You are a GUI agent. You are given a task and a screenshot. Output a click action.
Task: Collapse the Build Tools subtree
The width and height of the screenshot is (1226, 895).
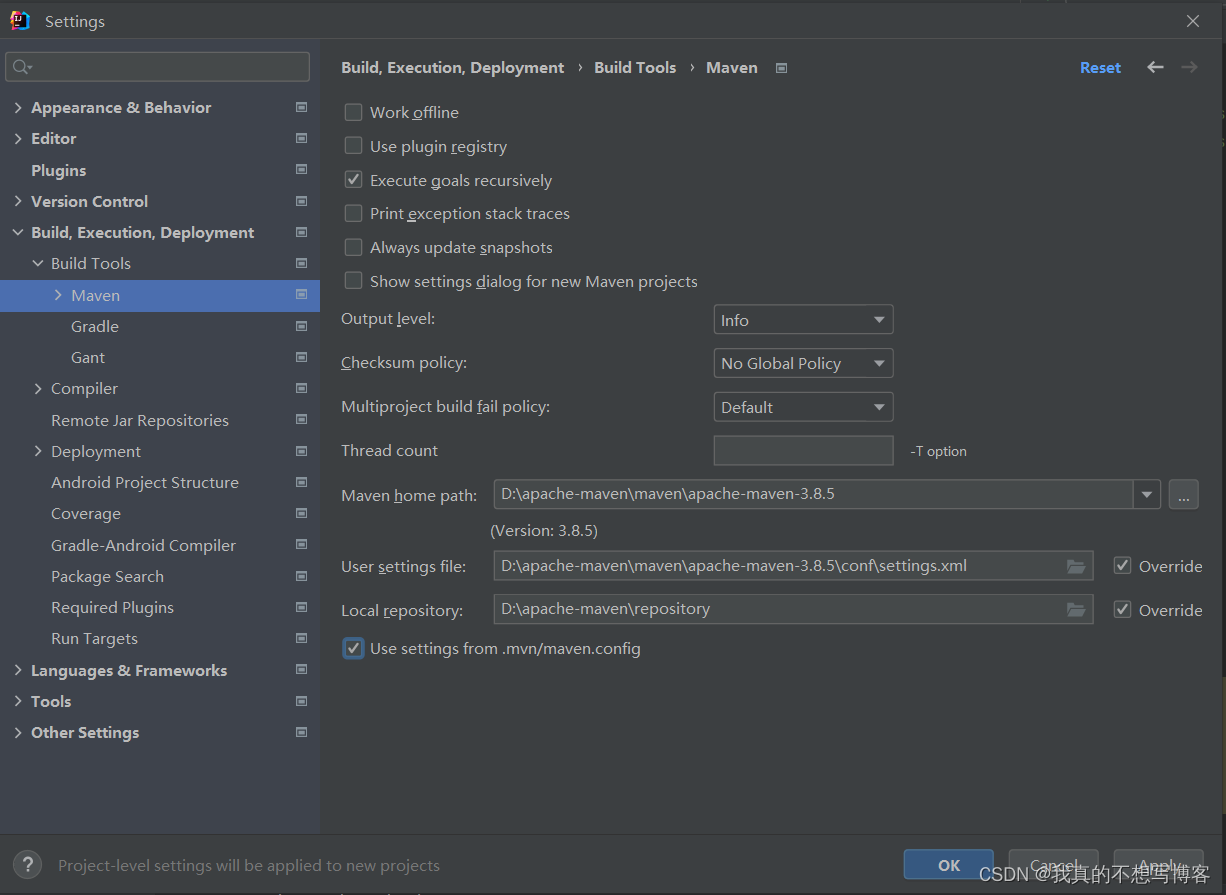[x=38, y=263]
